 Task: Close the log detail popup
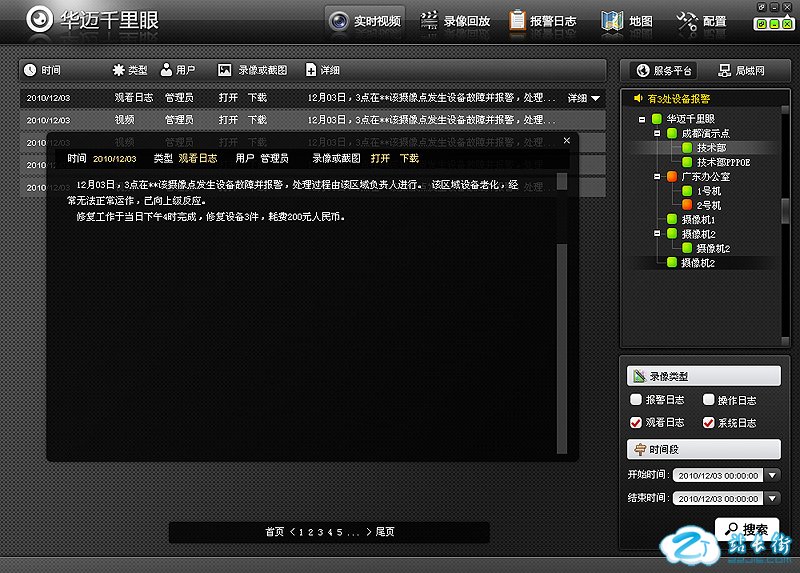567,141
